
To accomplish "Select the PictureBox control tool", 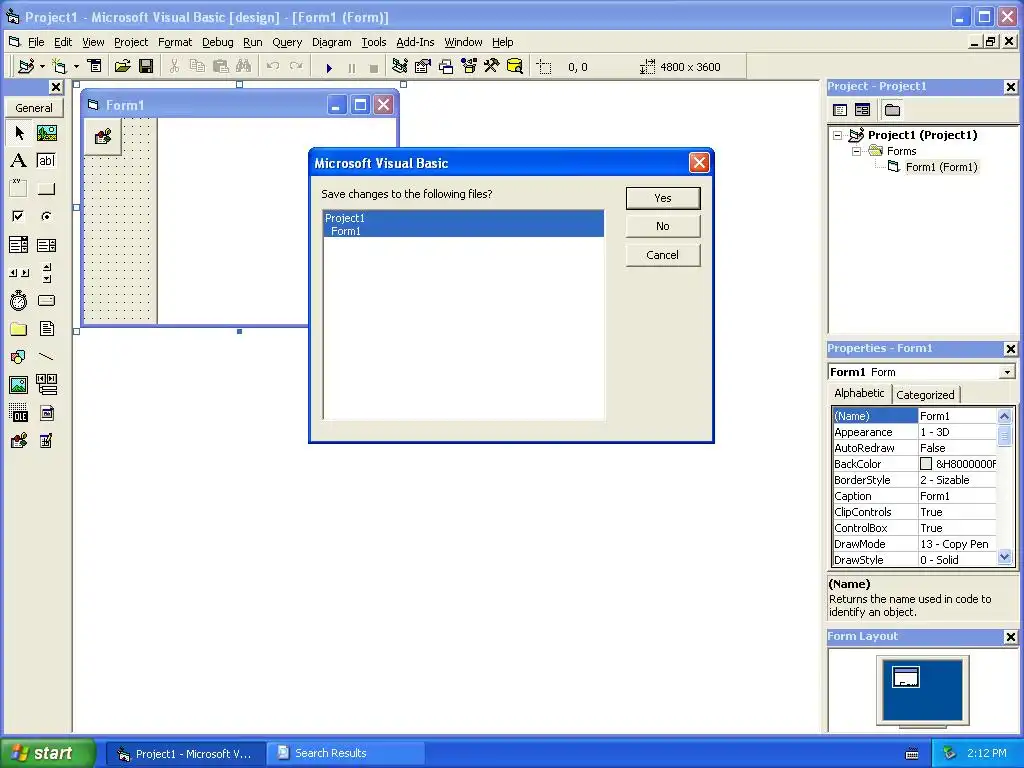I will [x=46, y=133].
